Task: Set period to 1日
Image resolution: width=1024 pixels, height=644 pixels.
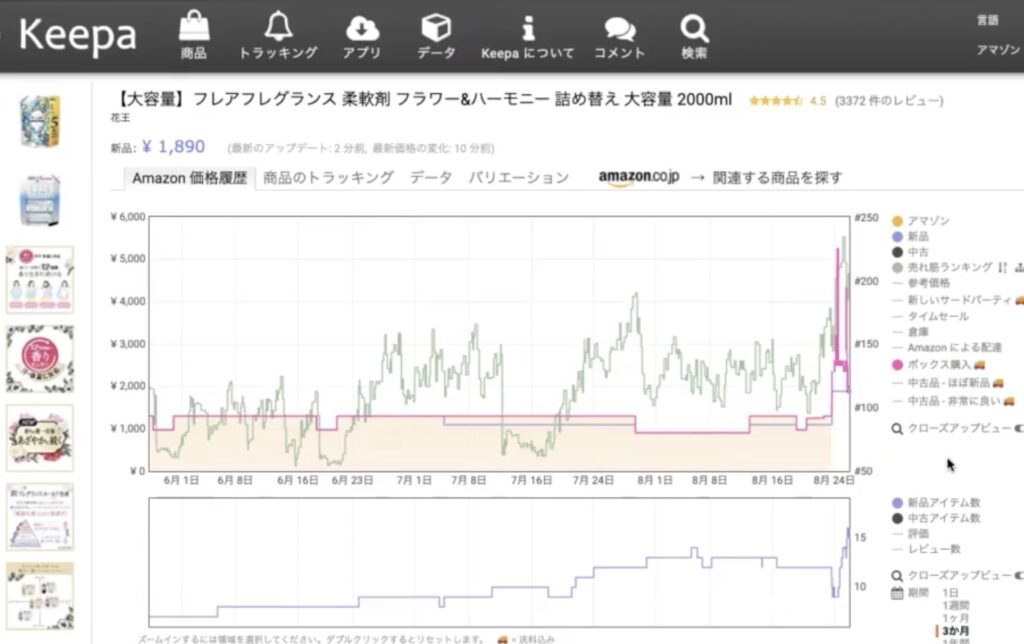Action: click(950, 592)
